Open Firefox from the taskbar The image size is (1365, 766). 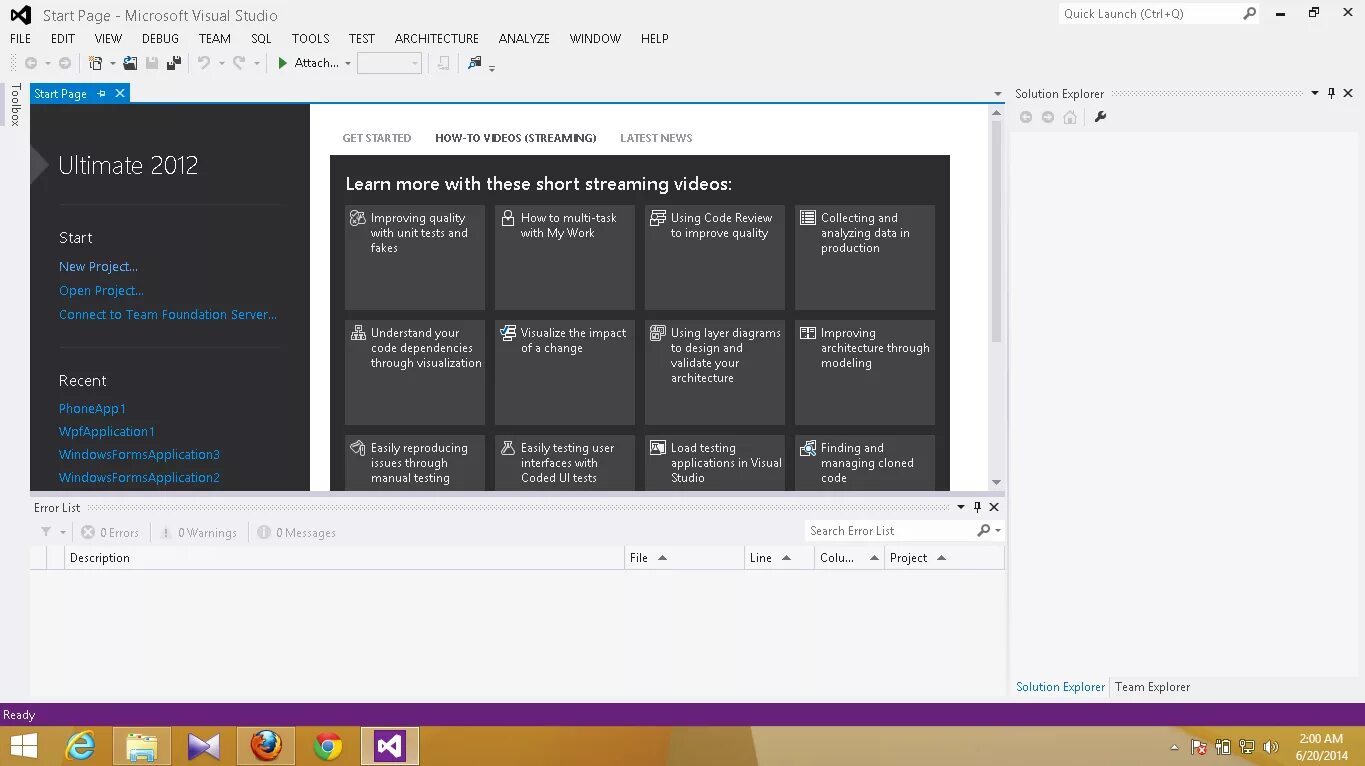tap(266, 746)
